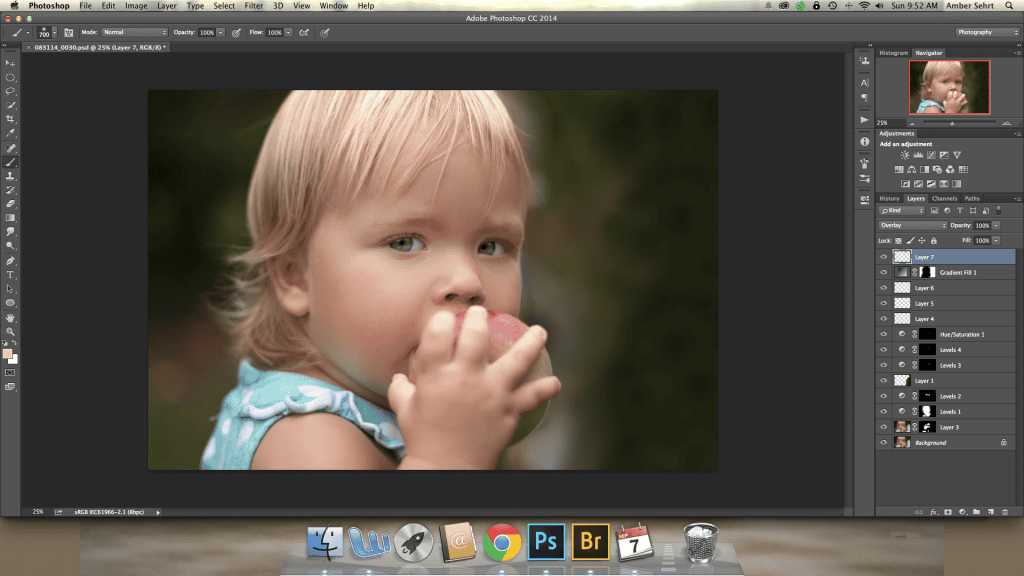
Task: Open the blend mode dropdown set to Overlay
Action: (913, 225)
